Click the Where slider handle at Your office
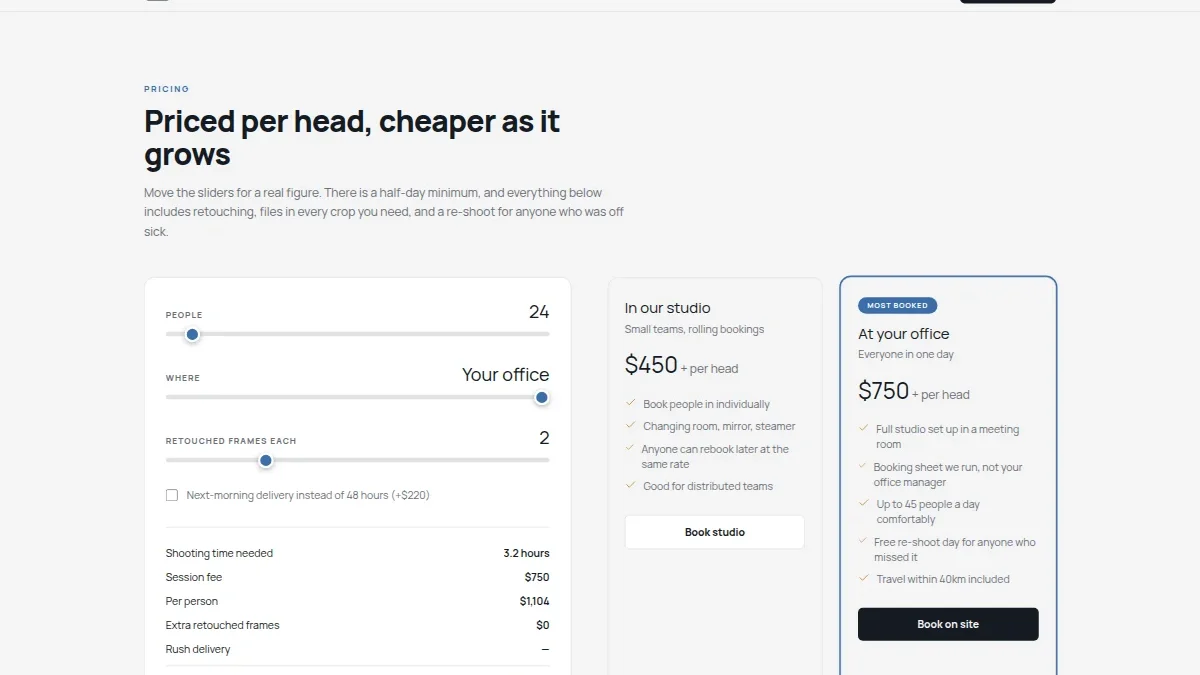Viewport: 1200px width, 675px height. (542, 398)
